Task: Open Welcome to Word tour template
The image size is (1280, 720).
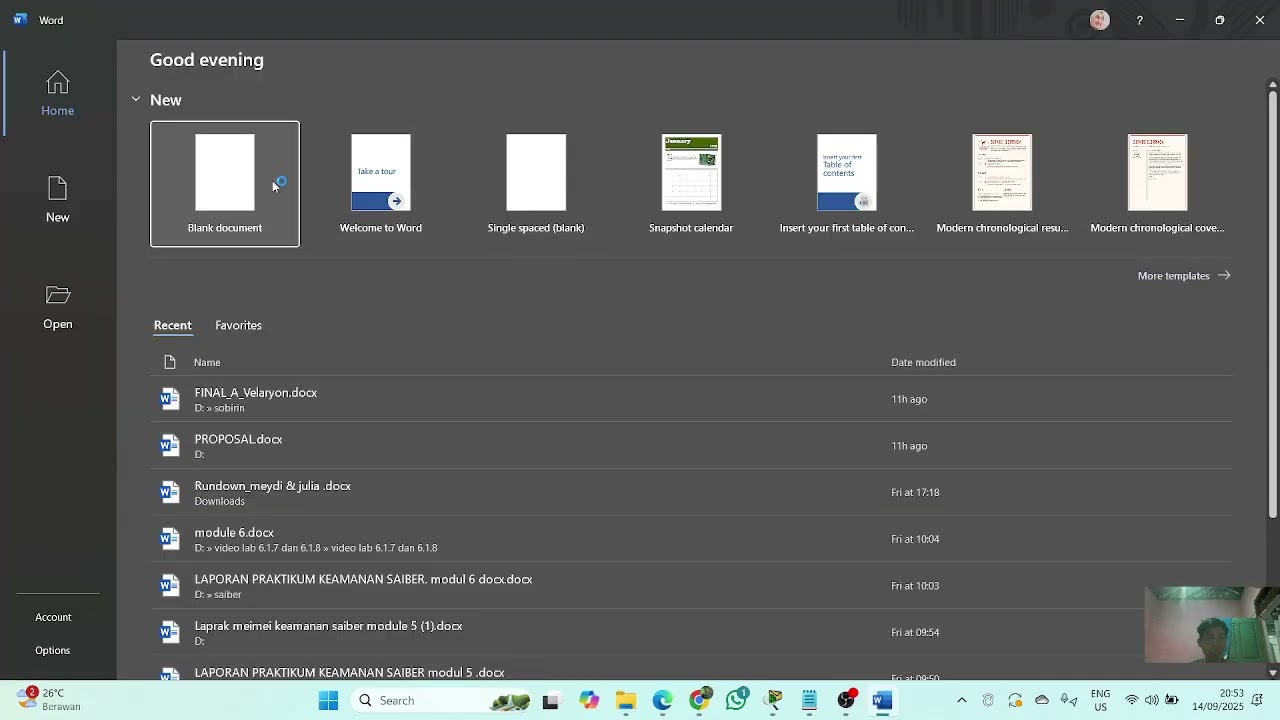Action: point(381,184)
